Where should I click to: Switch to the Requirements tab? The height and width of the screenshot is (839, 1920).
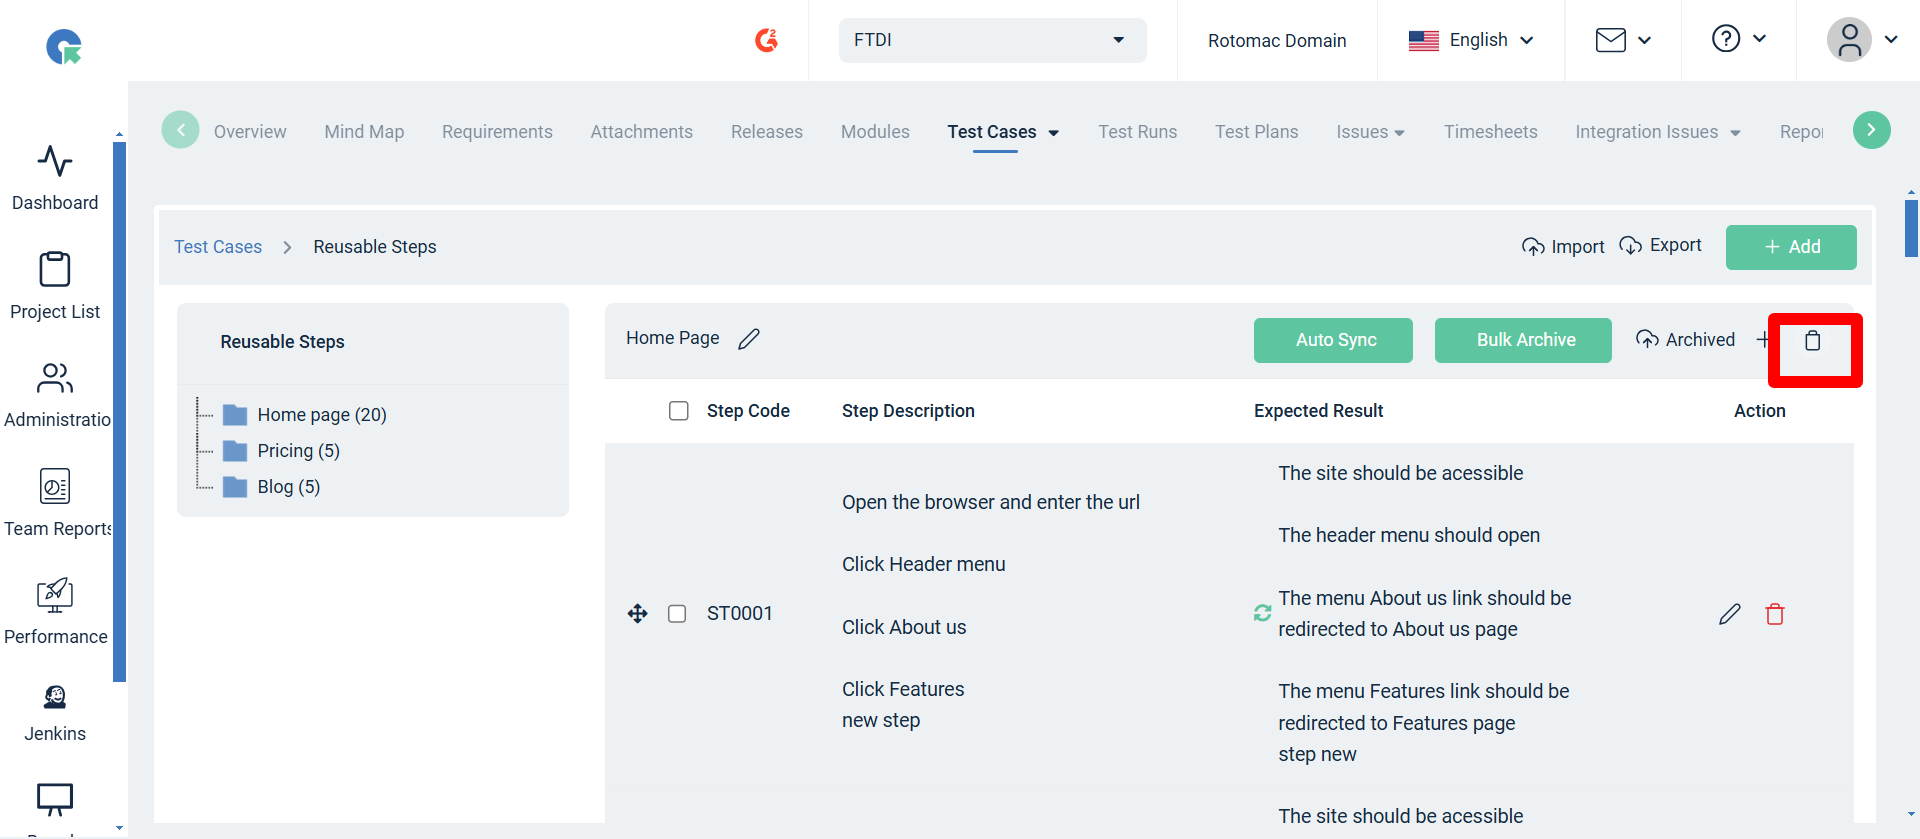coord(497,132)
